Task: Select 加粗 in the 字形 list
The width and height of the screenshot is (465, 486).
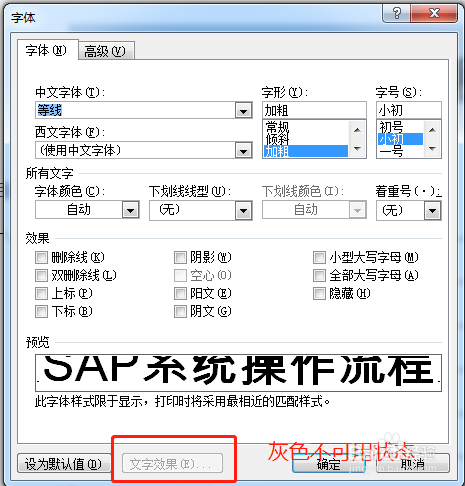Action: click(x=306, y=151)
